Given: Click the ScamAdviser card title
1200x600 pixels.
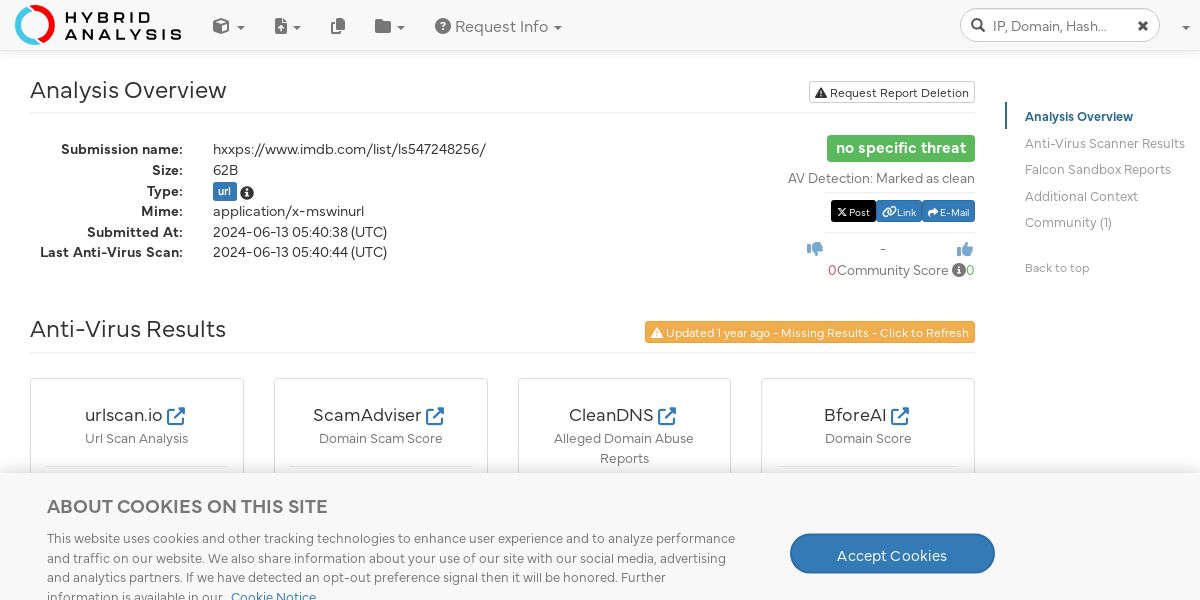Looking at the screenshot, I should point(367,415).
